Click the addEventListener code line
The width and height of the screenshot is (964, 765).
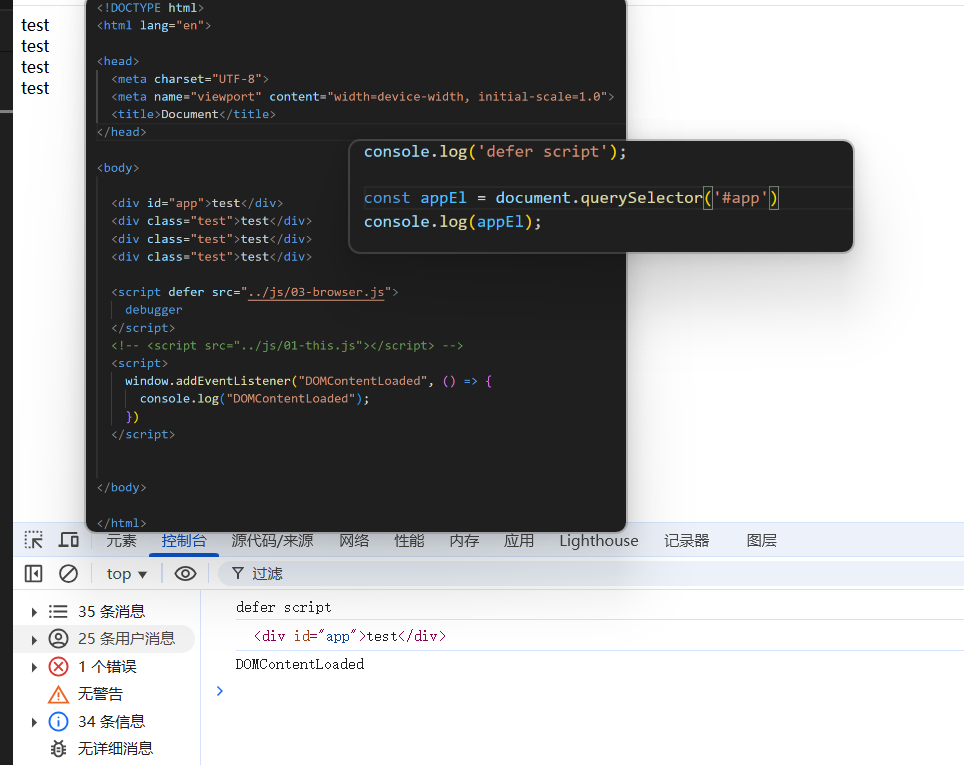click(308, 381)
